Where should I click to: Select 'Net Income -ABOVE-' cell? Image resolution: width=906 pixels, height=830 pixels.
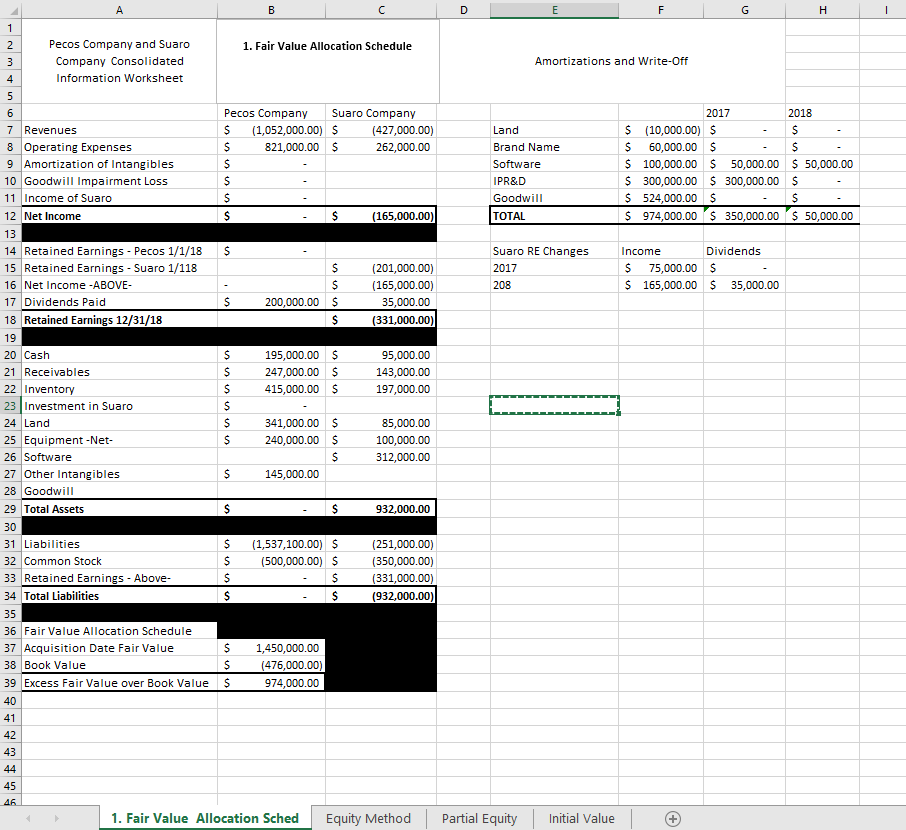[119, 285]
